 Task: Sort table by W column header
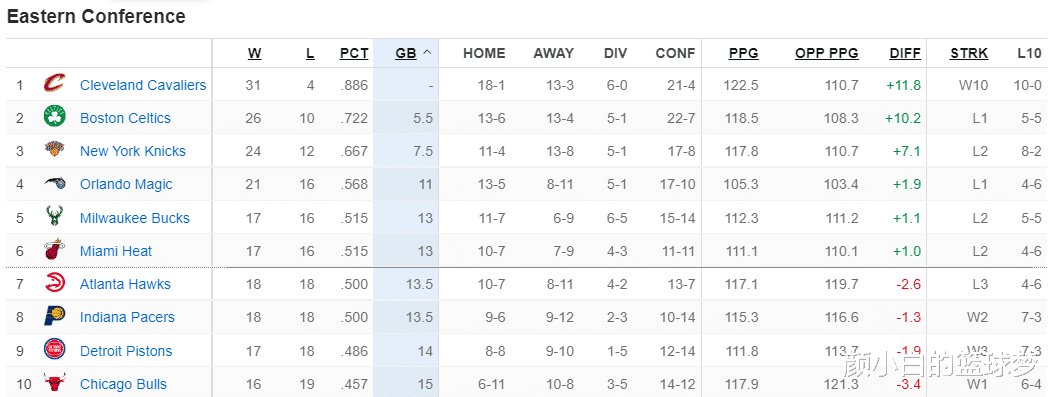tap(255, 53)
